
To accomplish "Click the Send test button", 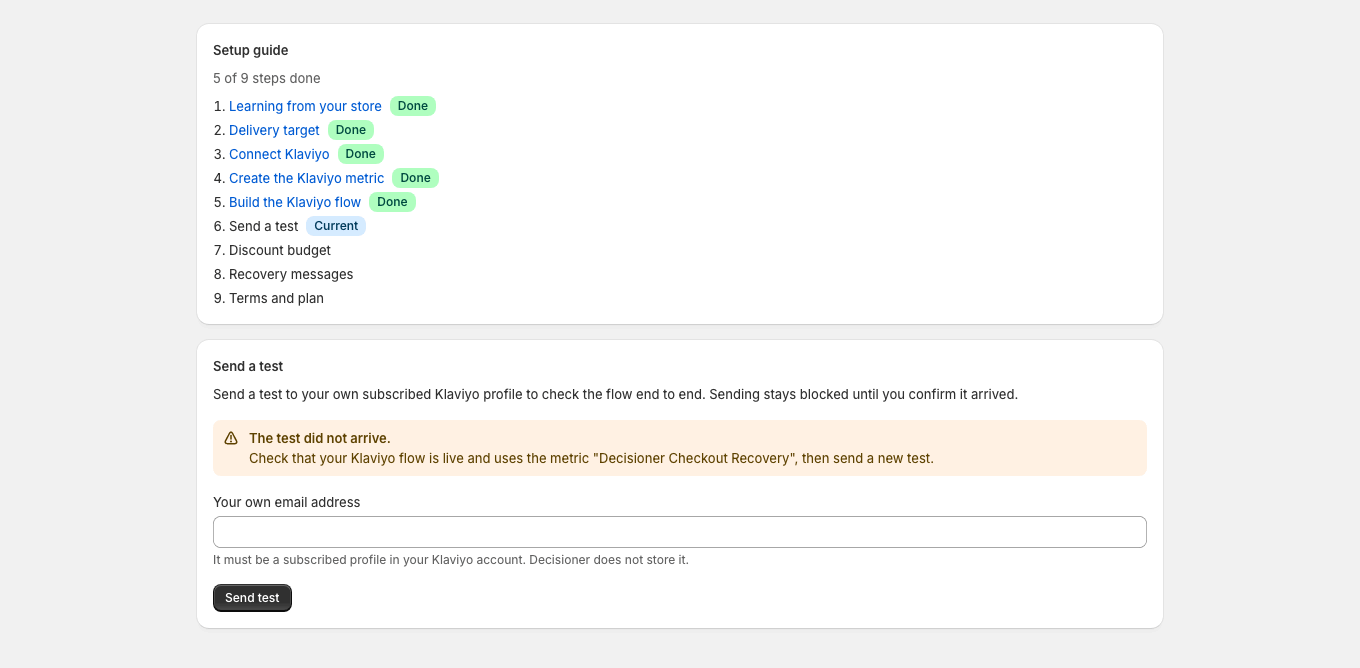I will point(252,598).
